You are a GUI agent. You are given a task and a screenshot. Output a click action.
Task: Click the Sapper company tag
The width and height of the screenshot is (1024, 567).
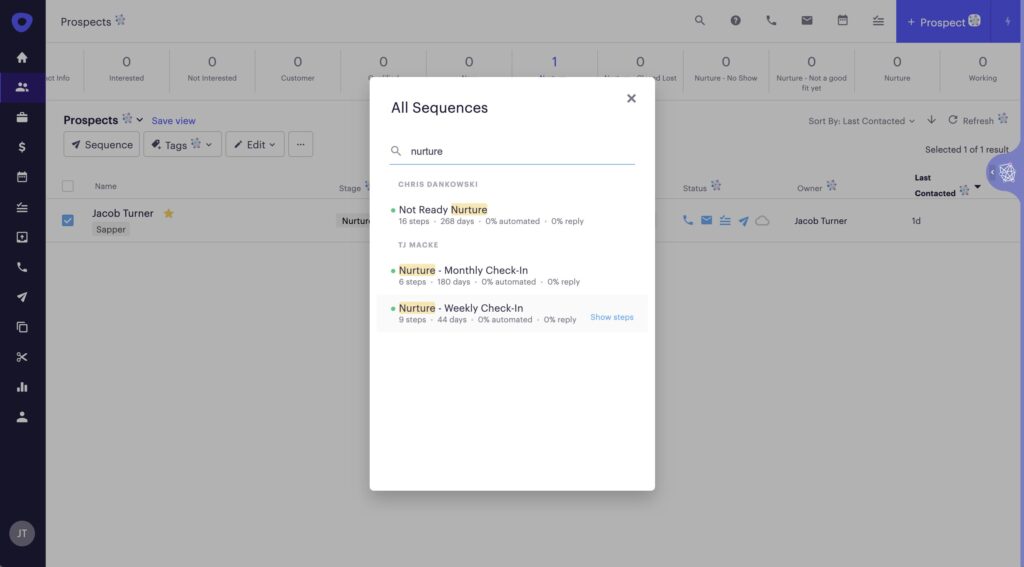click(x=111, y=229)
